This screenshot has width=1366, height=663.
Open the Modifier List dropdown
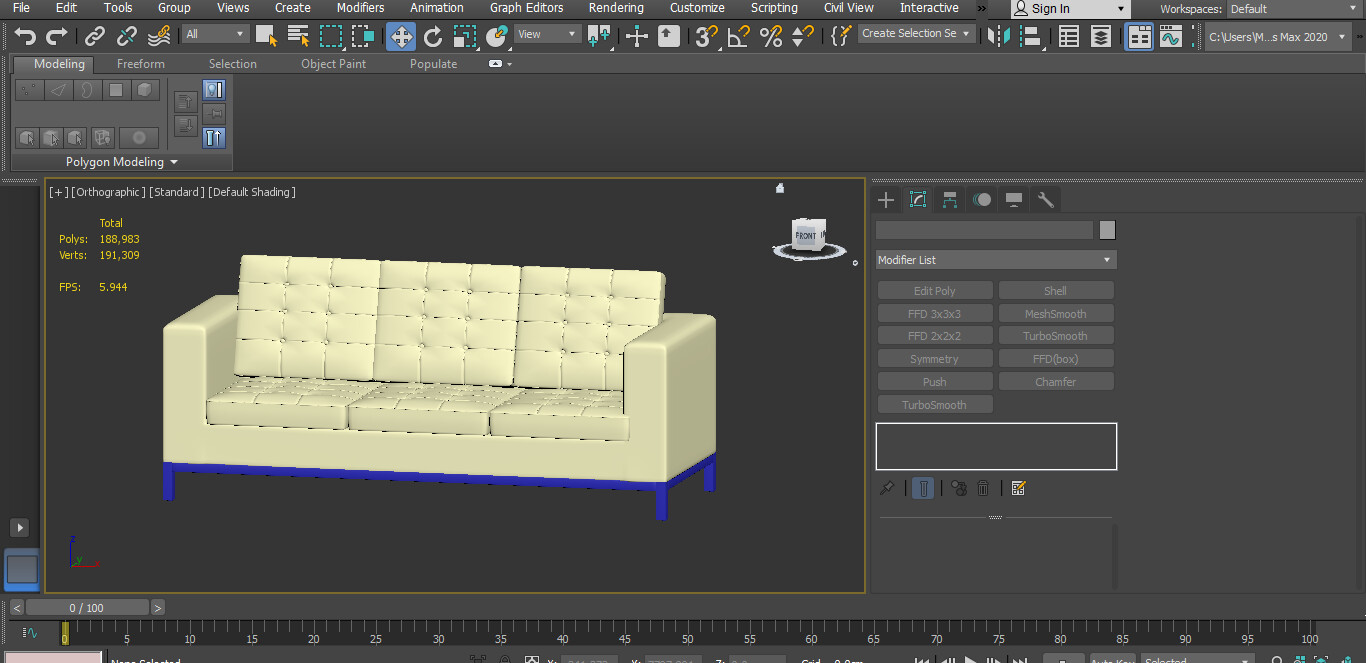(995, 260)
